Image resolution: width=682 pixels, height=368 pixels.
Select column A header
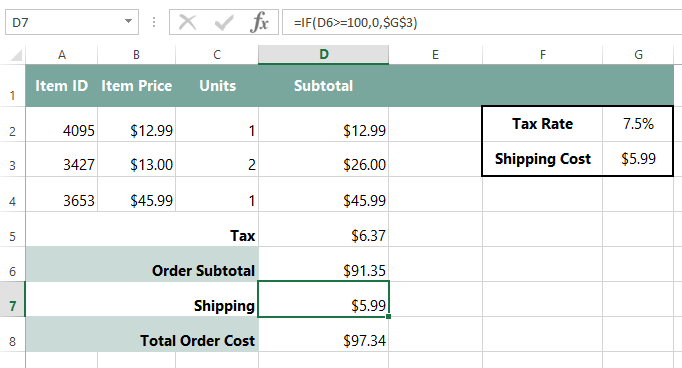click(62, 55)
